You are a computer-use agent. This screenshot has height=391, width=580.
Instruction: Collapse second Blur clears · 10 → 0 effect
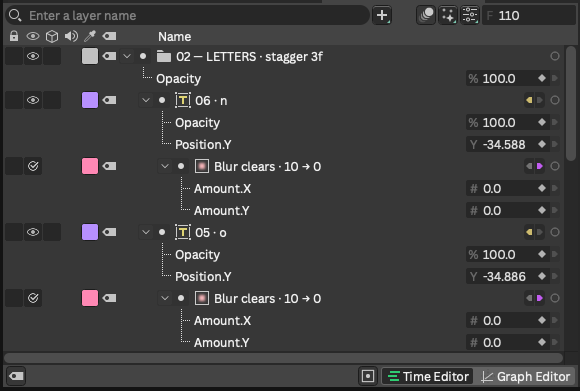click(x=165, y=298)
